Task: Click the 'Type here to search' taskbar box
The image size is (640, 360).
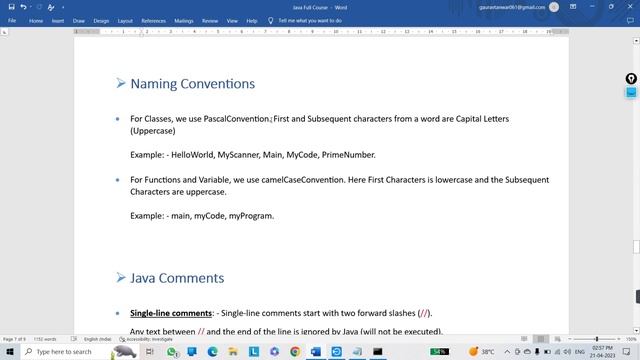Action: tap(80, 351)
